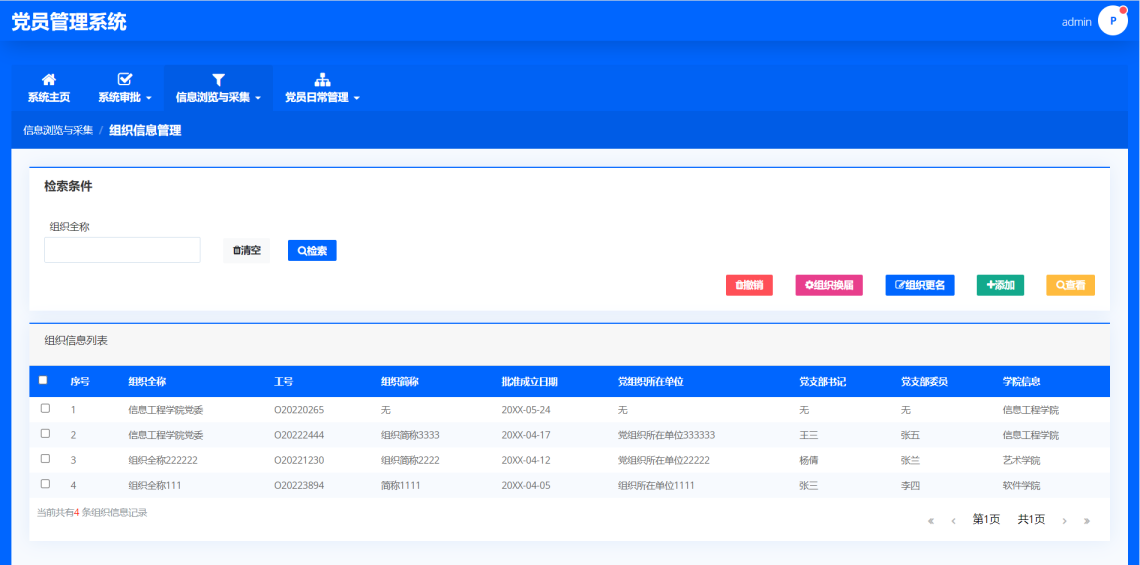Click the blue 组织更名 button
Screen dimensions: 1140x565
tap(920, 285)
